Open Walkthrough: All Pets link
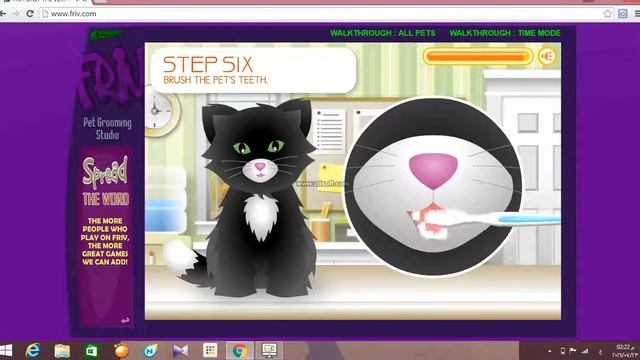Screen dimensions: 640x360 click(382, 33)
